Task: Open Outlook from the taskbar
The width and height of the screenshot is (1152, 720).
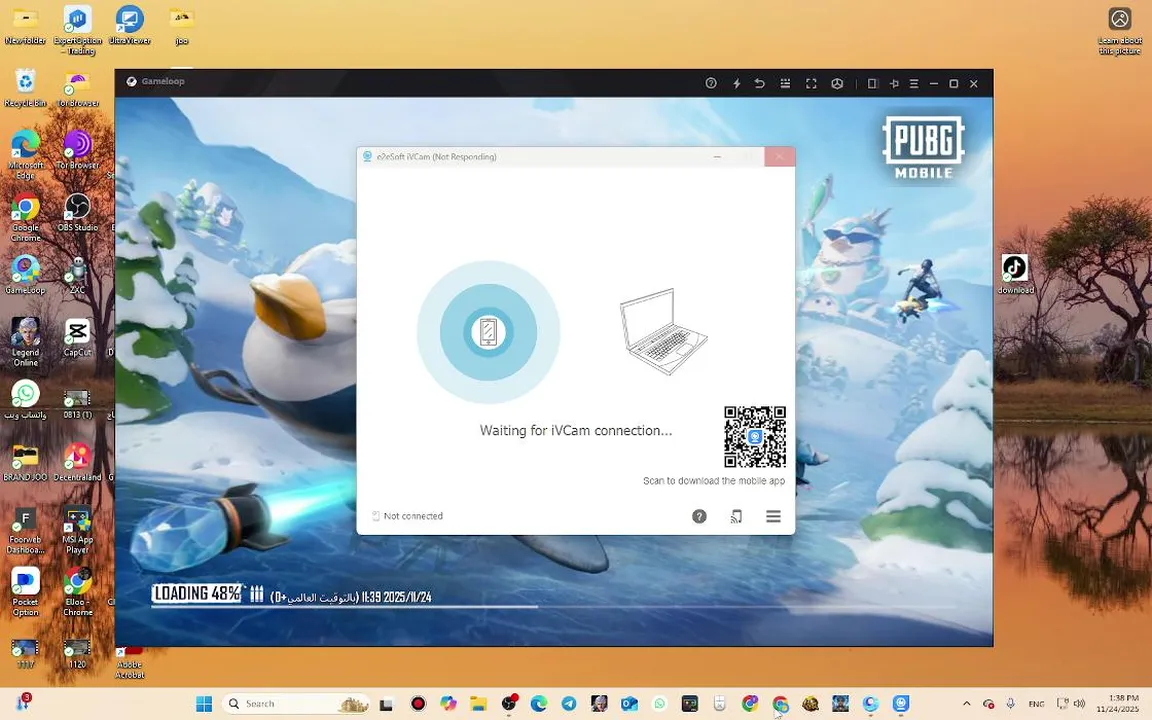Action: 629,704
